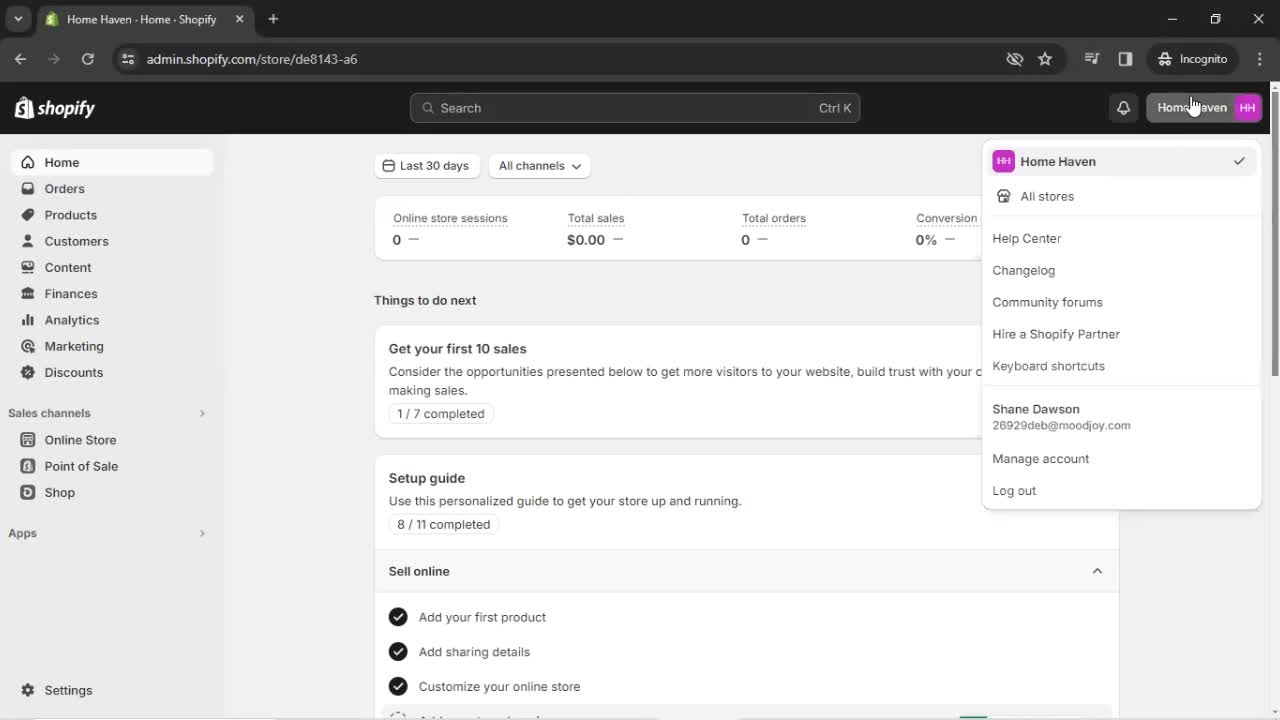Click the Home sidebar icon
This screenshot has height=720, width=1280.
click(x=28, y=162)
